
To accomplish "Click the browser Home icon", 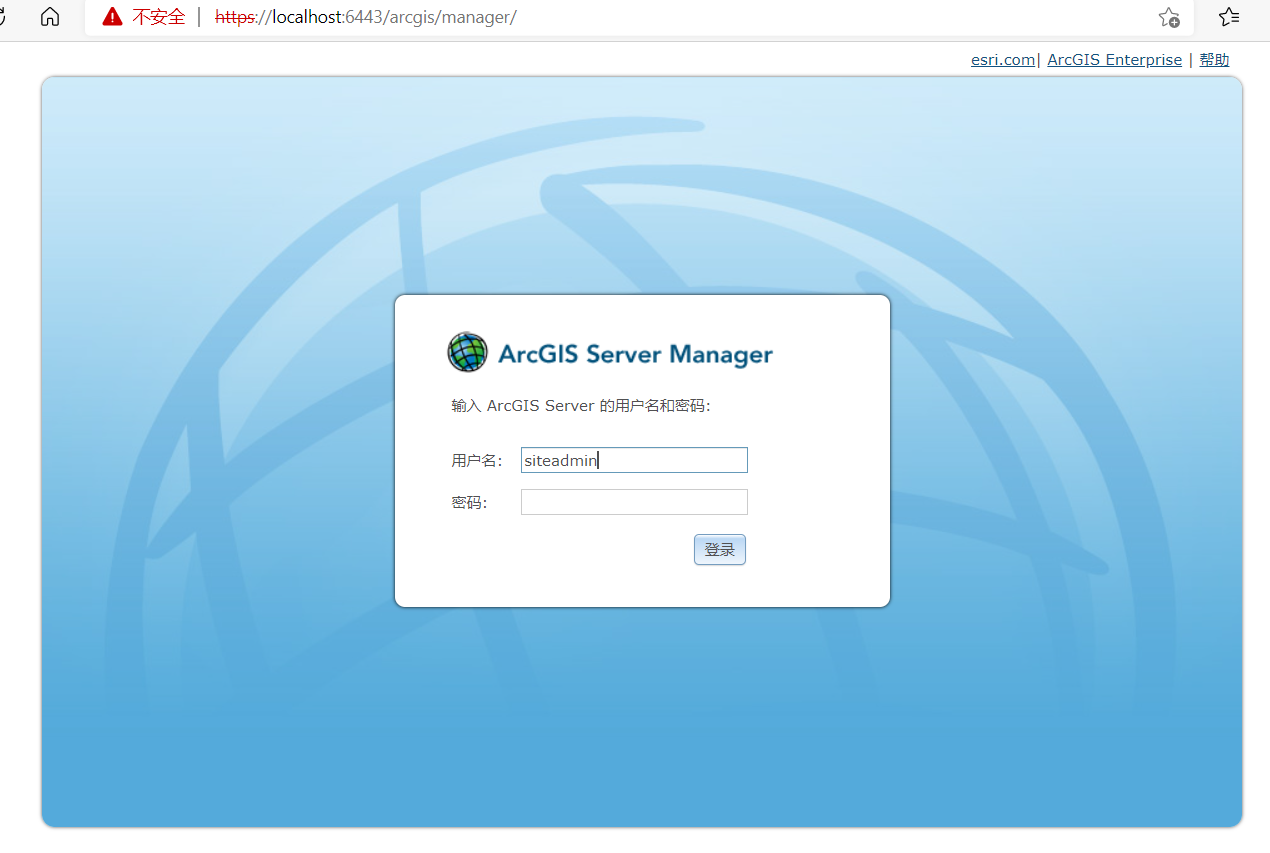I will [x=49, y=17].
